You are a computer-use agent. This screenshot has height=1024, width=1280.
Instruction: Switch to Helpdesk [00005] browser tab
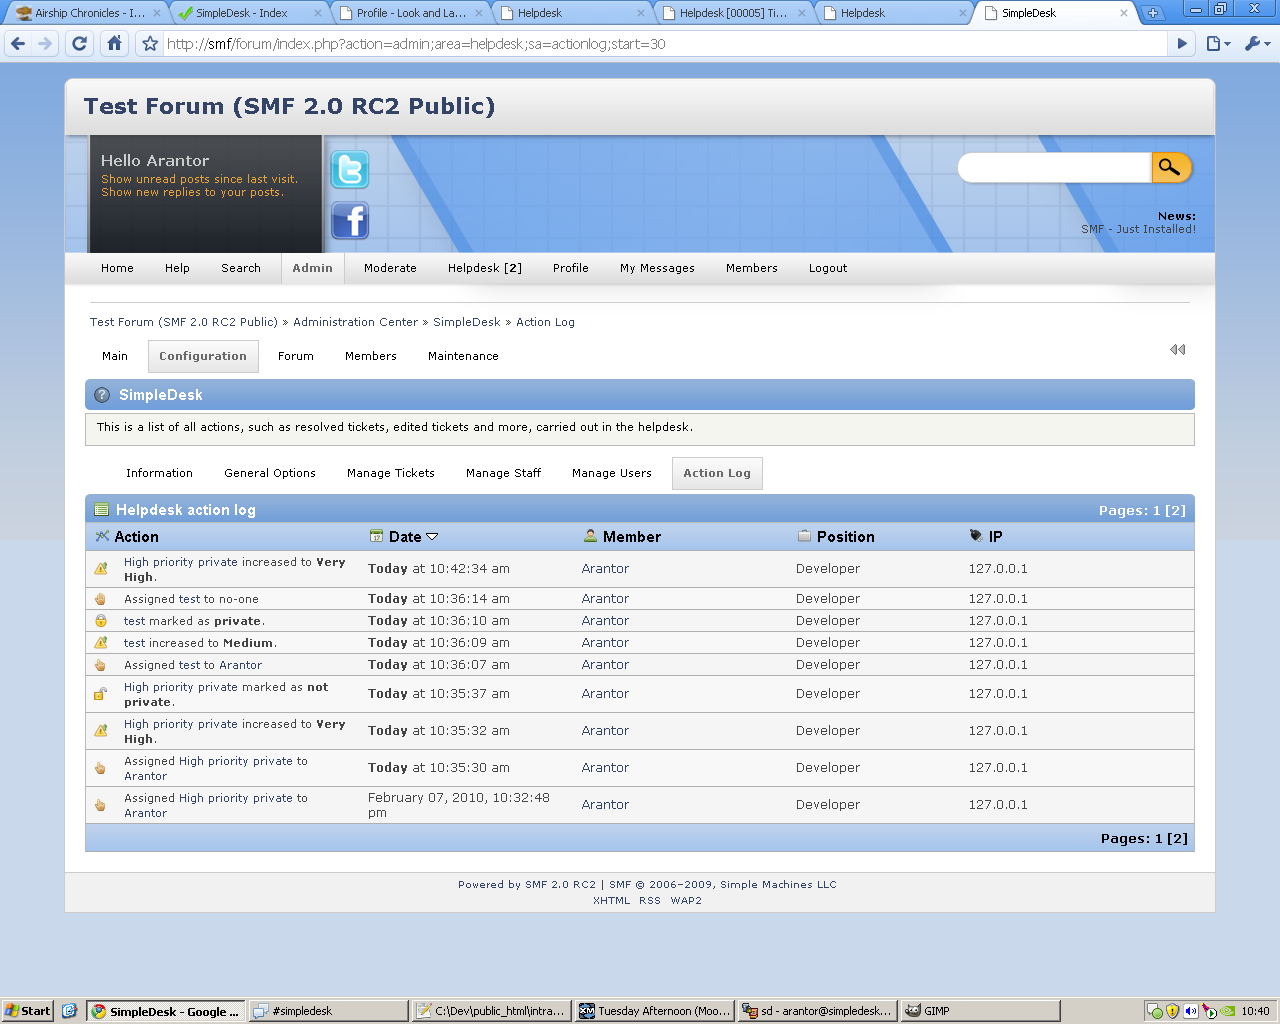pos(733,13)
